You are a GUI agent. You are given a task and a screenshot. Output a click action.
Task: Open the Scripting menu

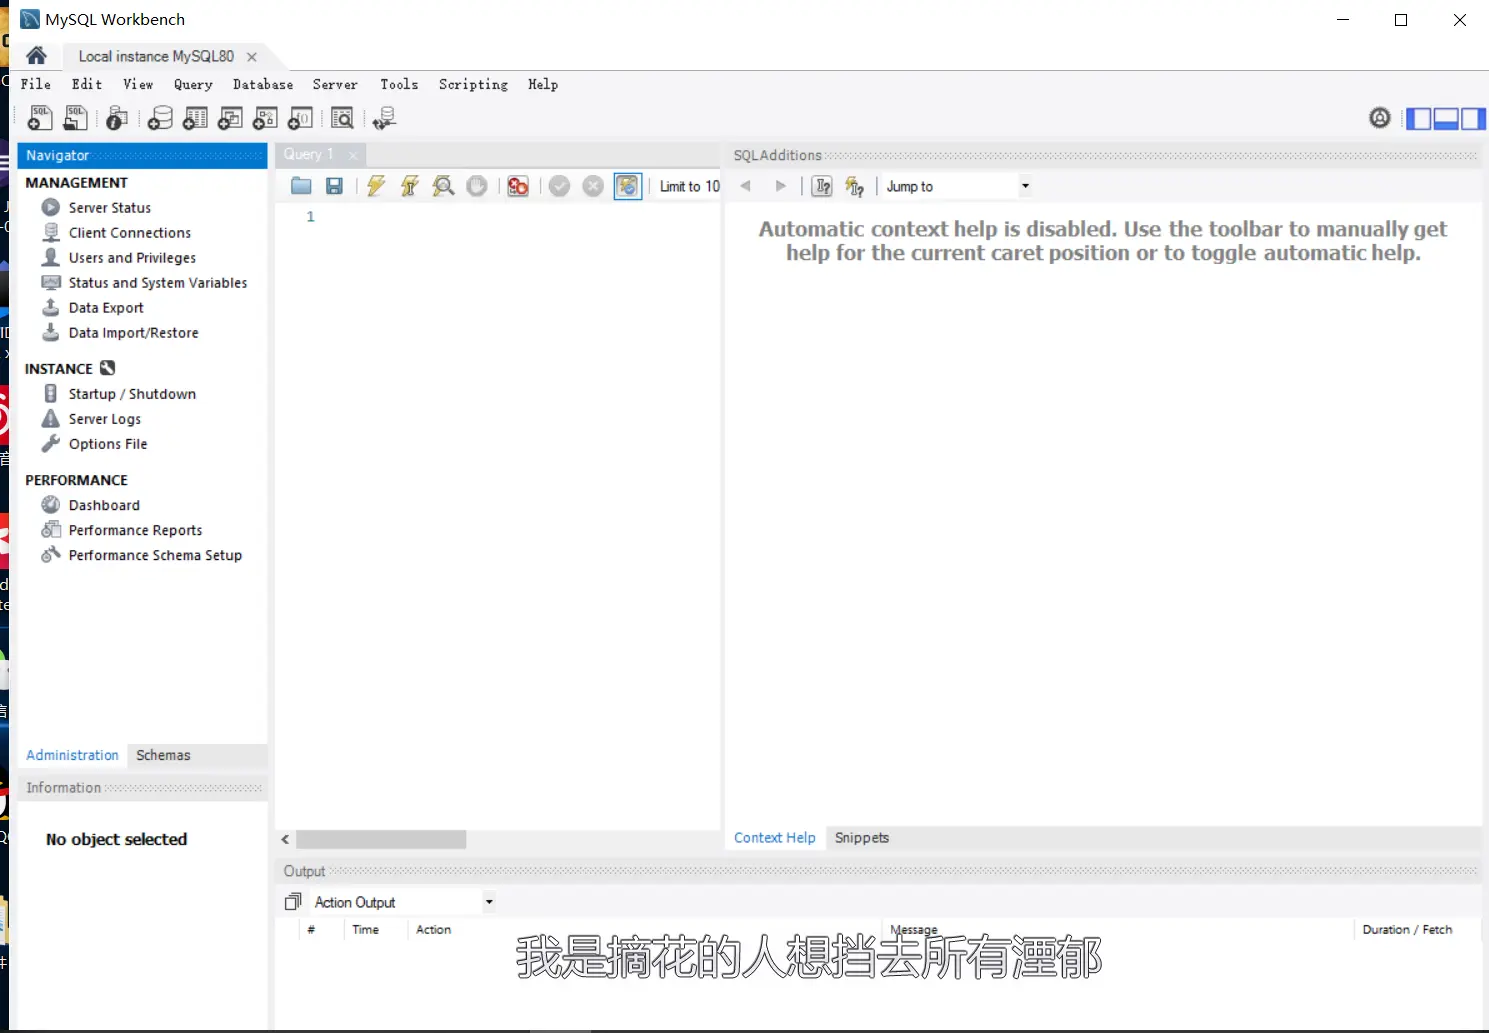tap(473, 84)
